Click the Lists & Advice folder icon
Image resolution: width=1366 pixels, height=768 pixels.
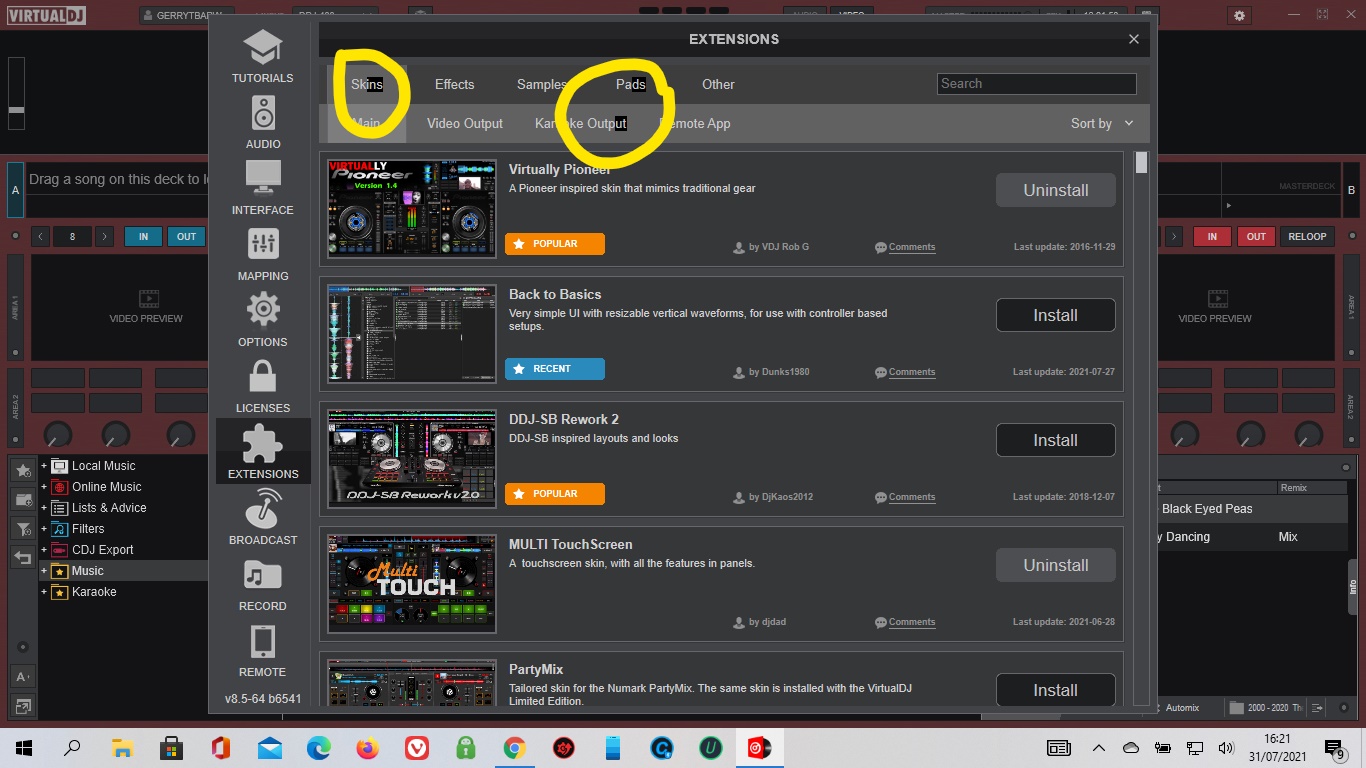point(60,508)
